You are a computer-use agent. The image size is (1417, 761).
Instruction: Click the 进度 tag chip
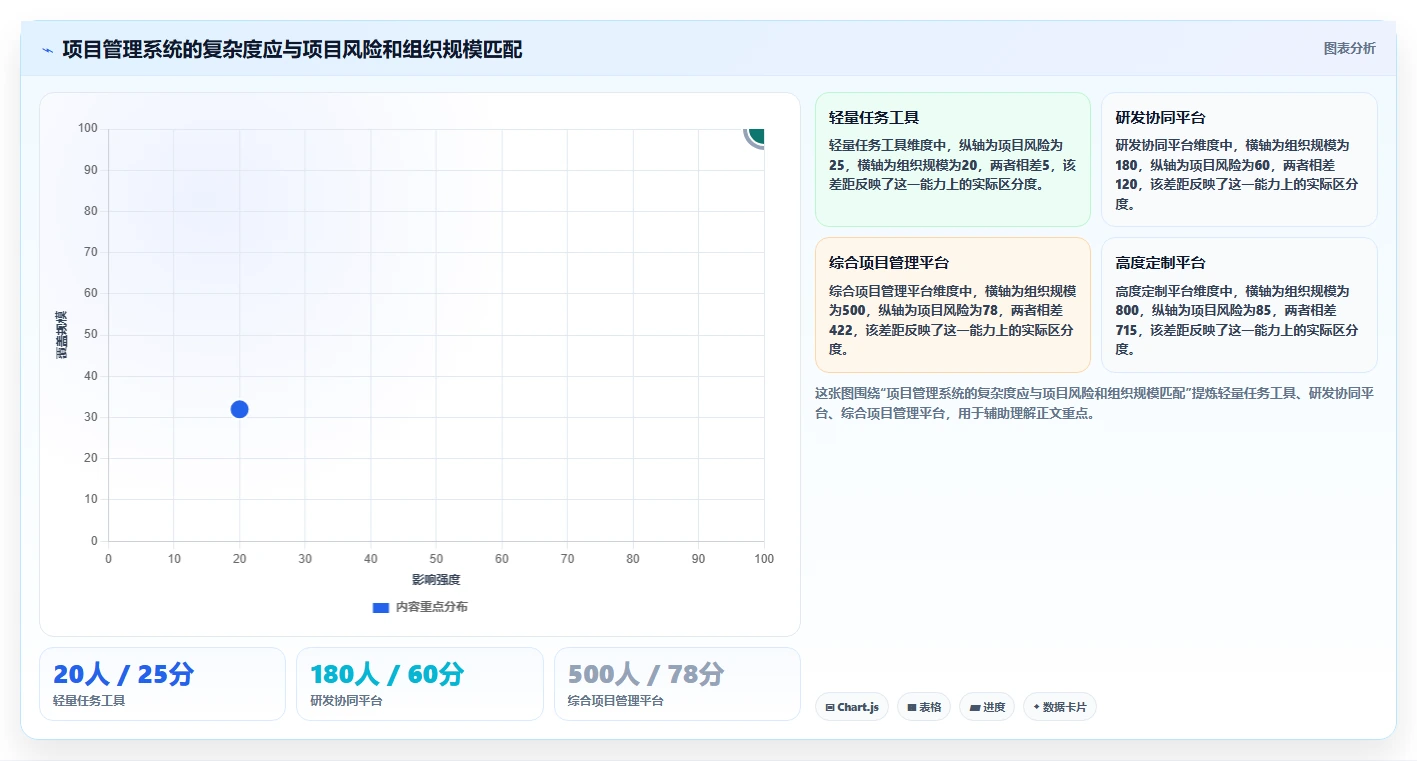987,707
